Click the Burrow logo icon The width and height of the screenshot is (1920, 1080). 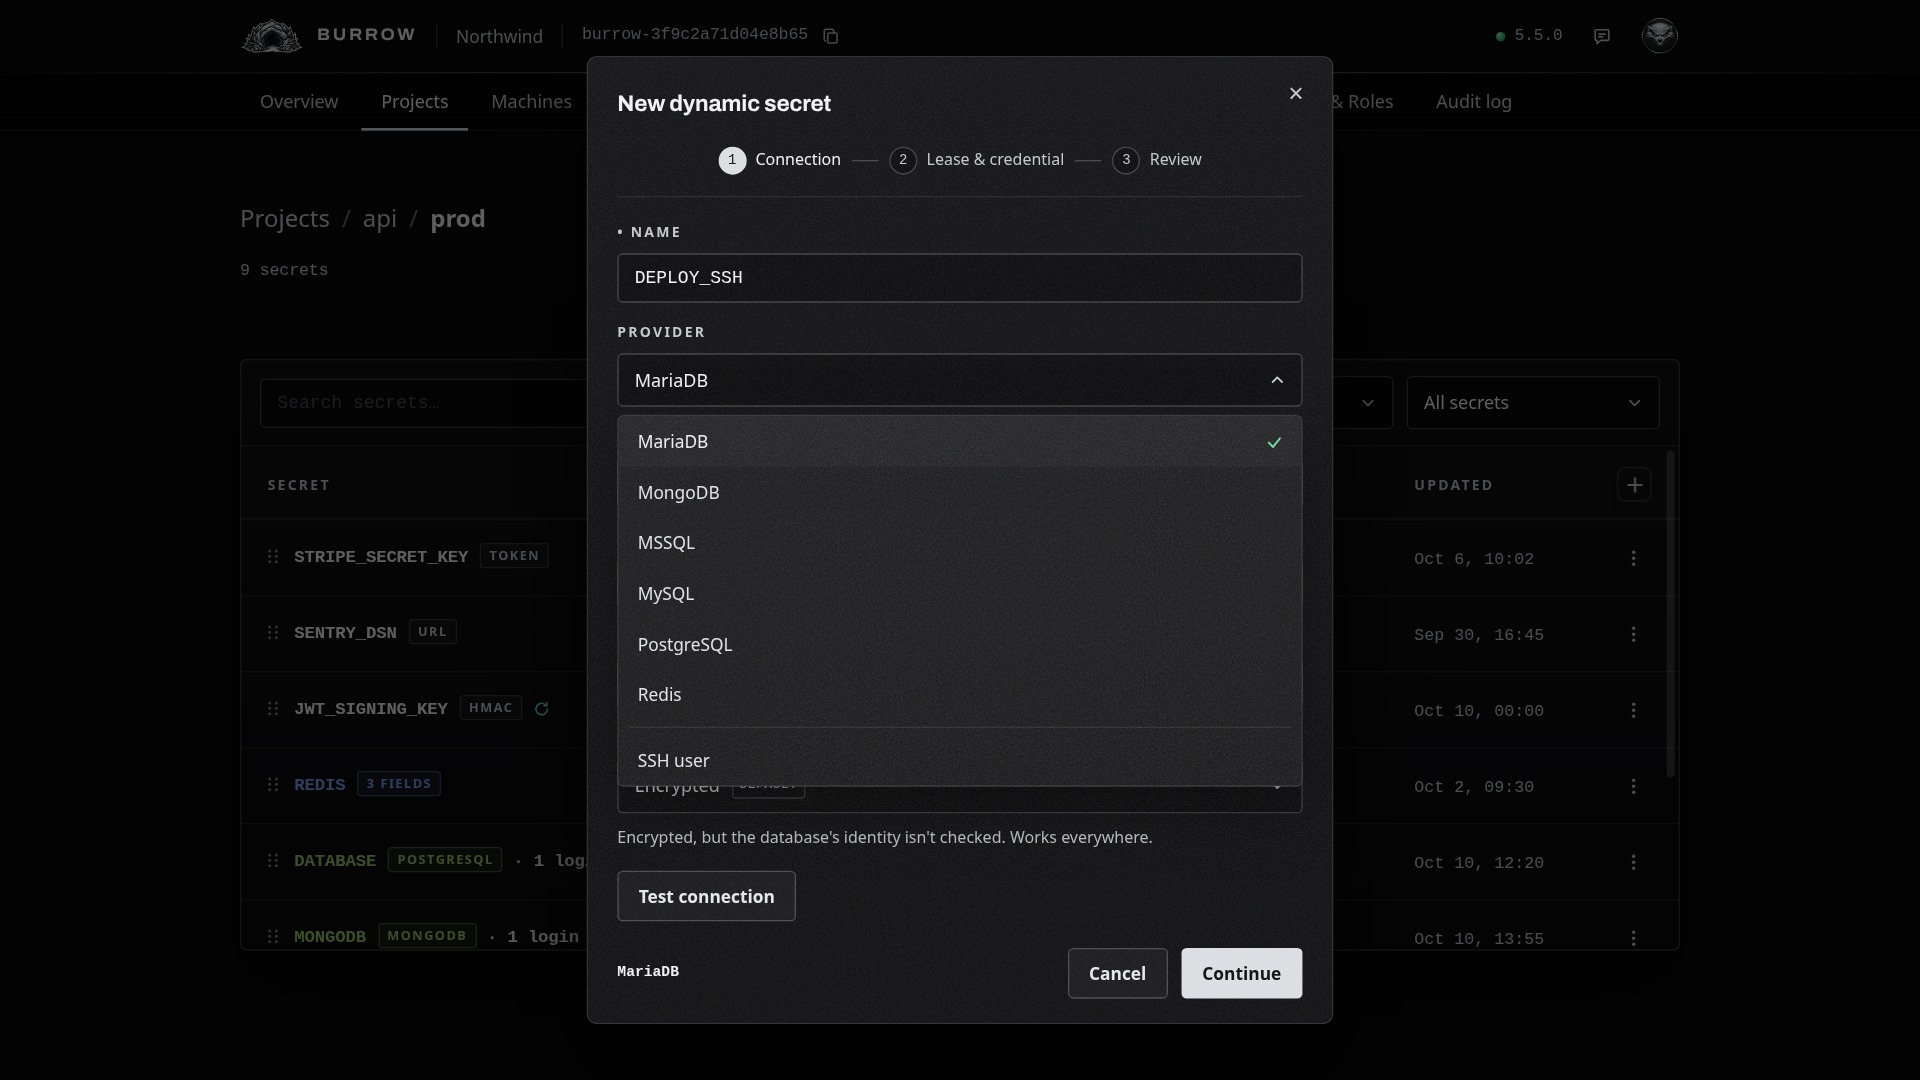click(271, 36)
